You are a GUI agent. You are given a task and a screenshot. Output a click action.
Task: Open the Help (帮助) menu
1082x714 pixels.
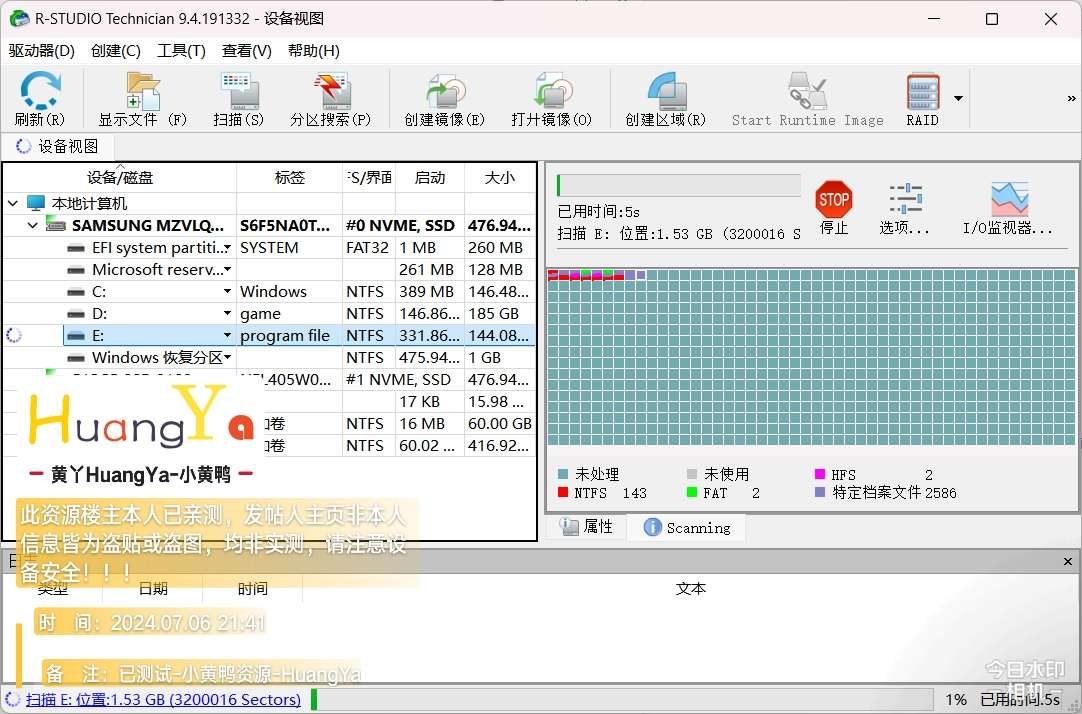pyautogui.click(x=313, y=51)
